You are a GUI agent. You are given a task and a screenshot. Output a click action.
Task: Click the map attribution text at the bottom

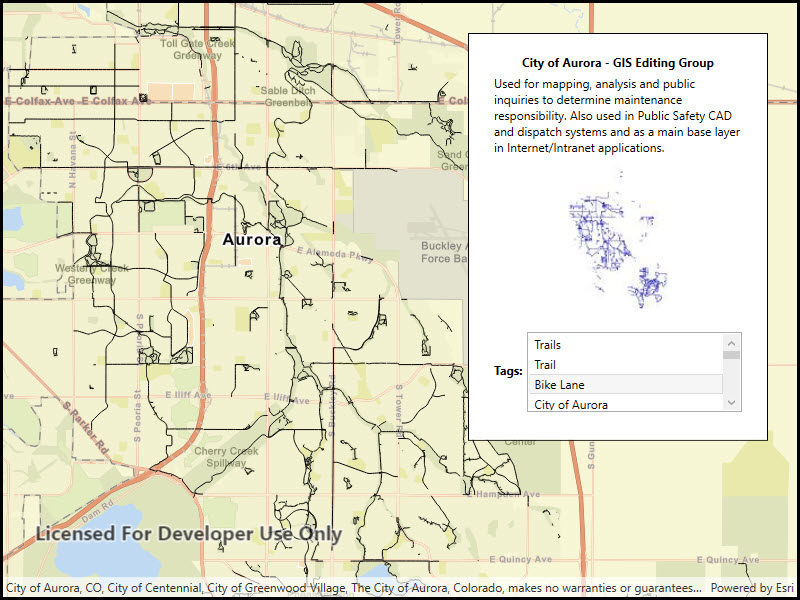[x=353, y=588]
